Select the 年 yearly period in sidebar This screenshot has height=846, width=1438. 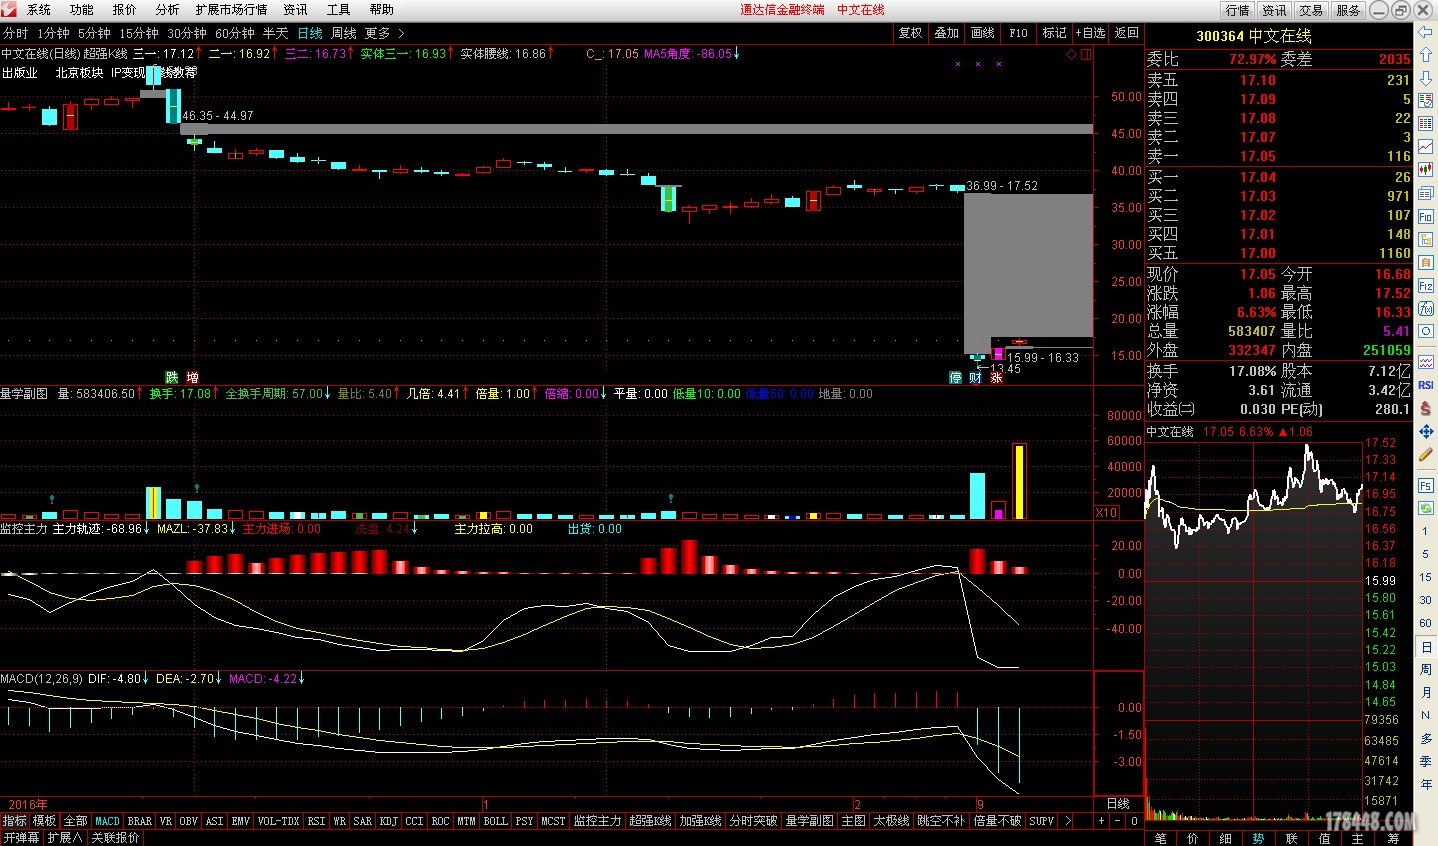pos(1426,784)
